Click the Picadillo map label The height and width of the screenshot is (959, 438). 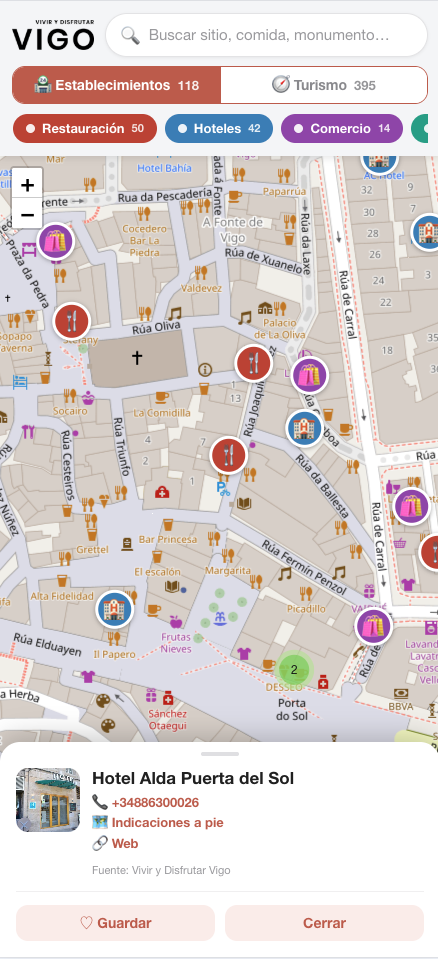[306, 609]
